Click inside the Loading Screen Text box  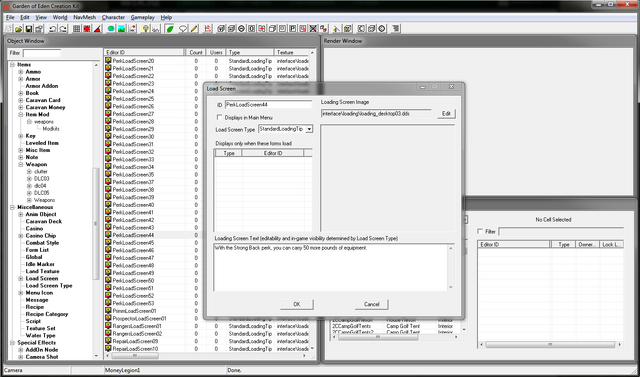pyautogui.click(x=330, y=268)
